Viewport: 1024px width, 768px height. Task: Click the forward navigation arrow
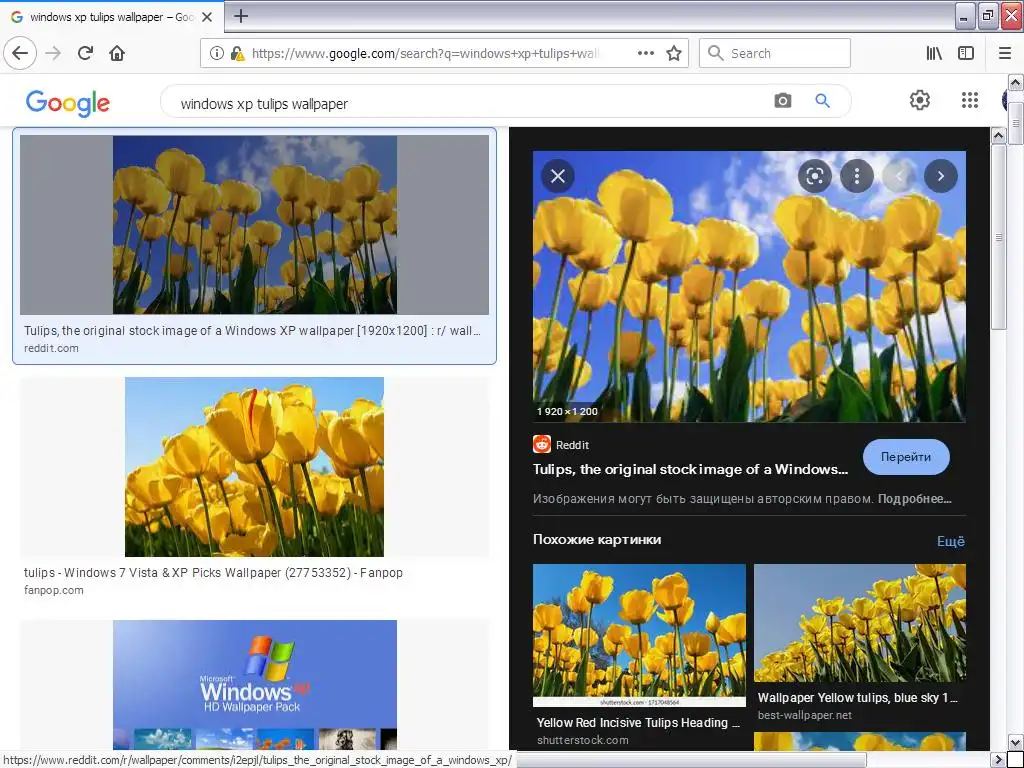tap(53, 53)
